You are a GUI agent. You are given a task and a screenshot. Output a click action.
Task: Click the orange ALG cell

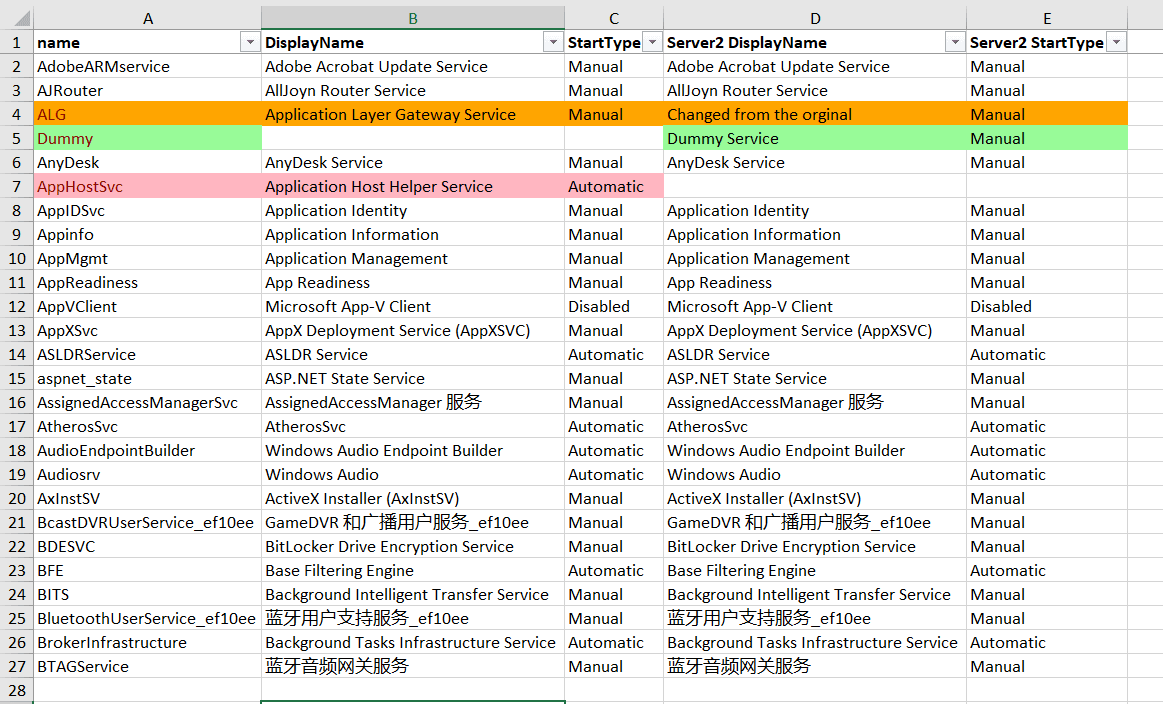(148, 114)
